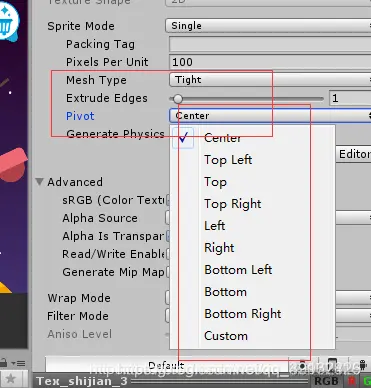Open the panel options menu icon

coord(18,363)
